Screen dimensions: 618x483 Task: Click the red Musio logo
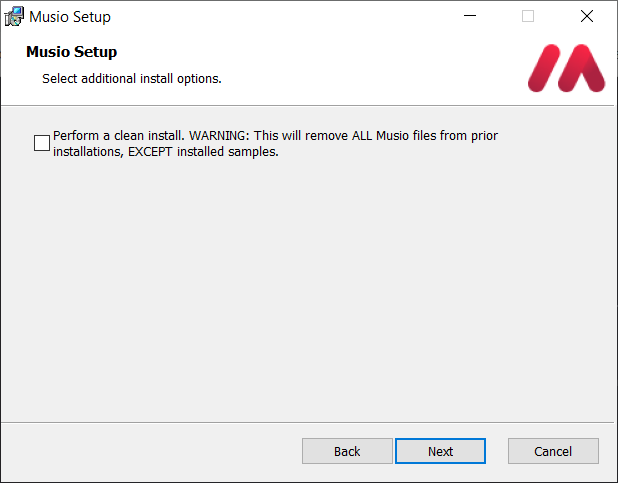point(566,67)
